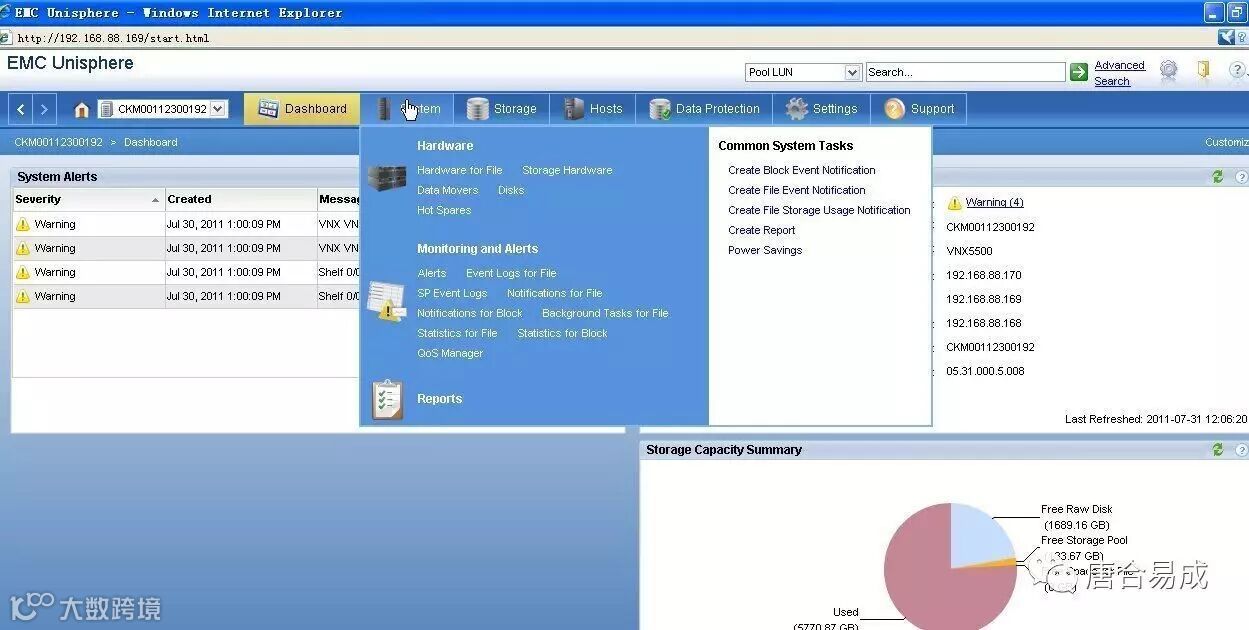Run the search with the green arrow
This screenshot has width=1249, height=630.
[1079, 72]
